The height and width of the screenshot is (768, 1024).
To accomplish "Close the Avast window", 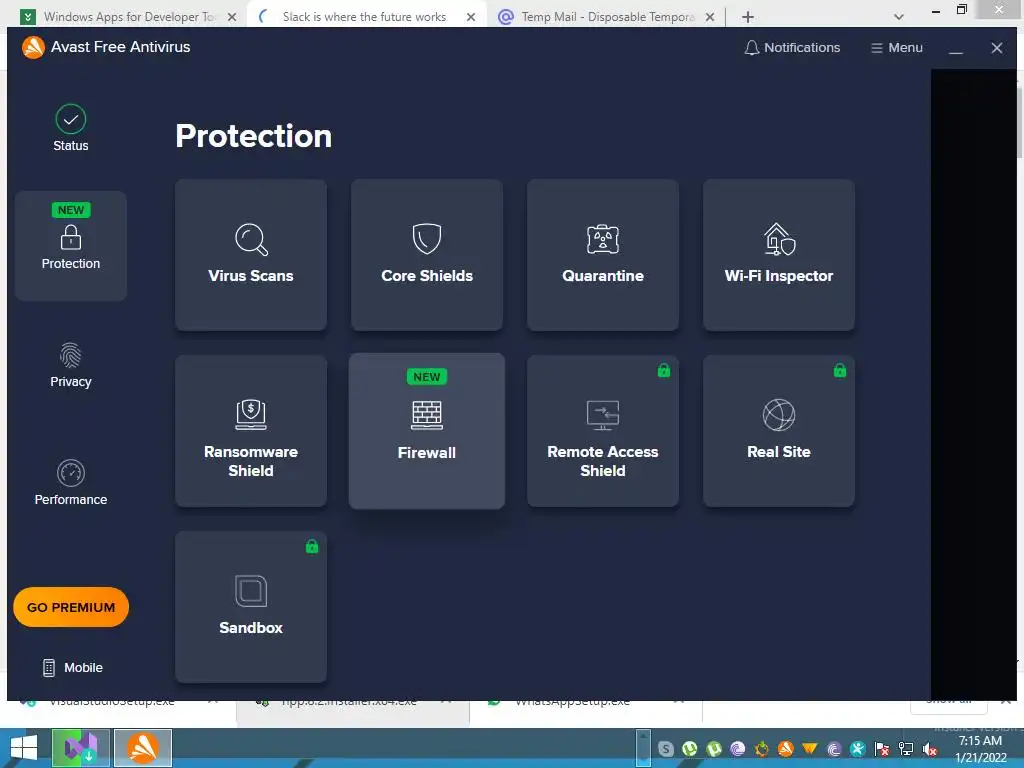I will pyautogui.click(x=997, y=48).
